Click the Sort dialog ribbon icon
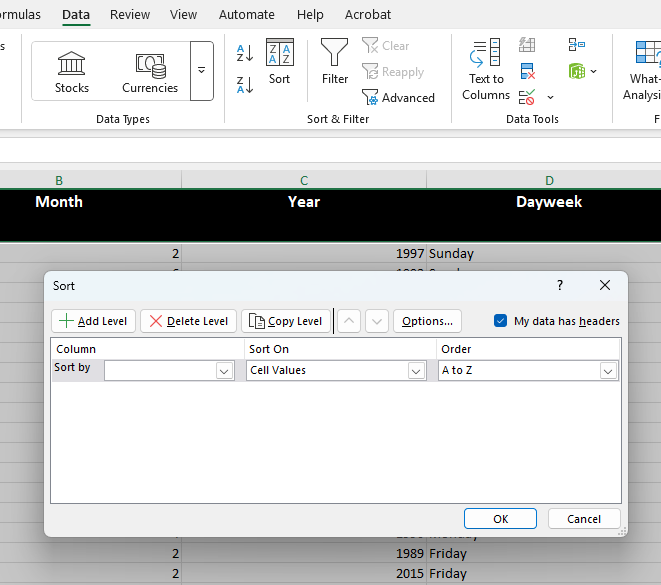The image size is (661, 585). coord(279,61)
